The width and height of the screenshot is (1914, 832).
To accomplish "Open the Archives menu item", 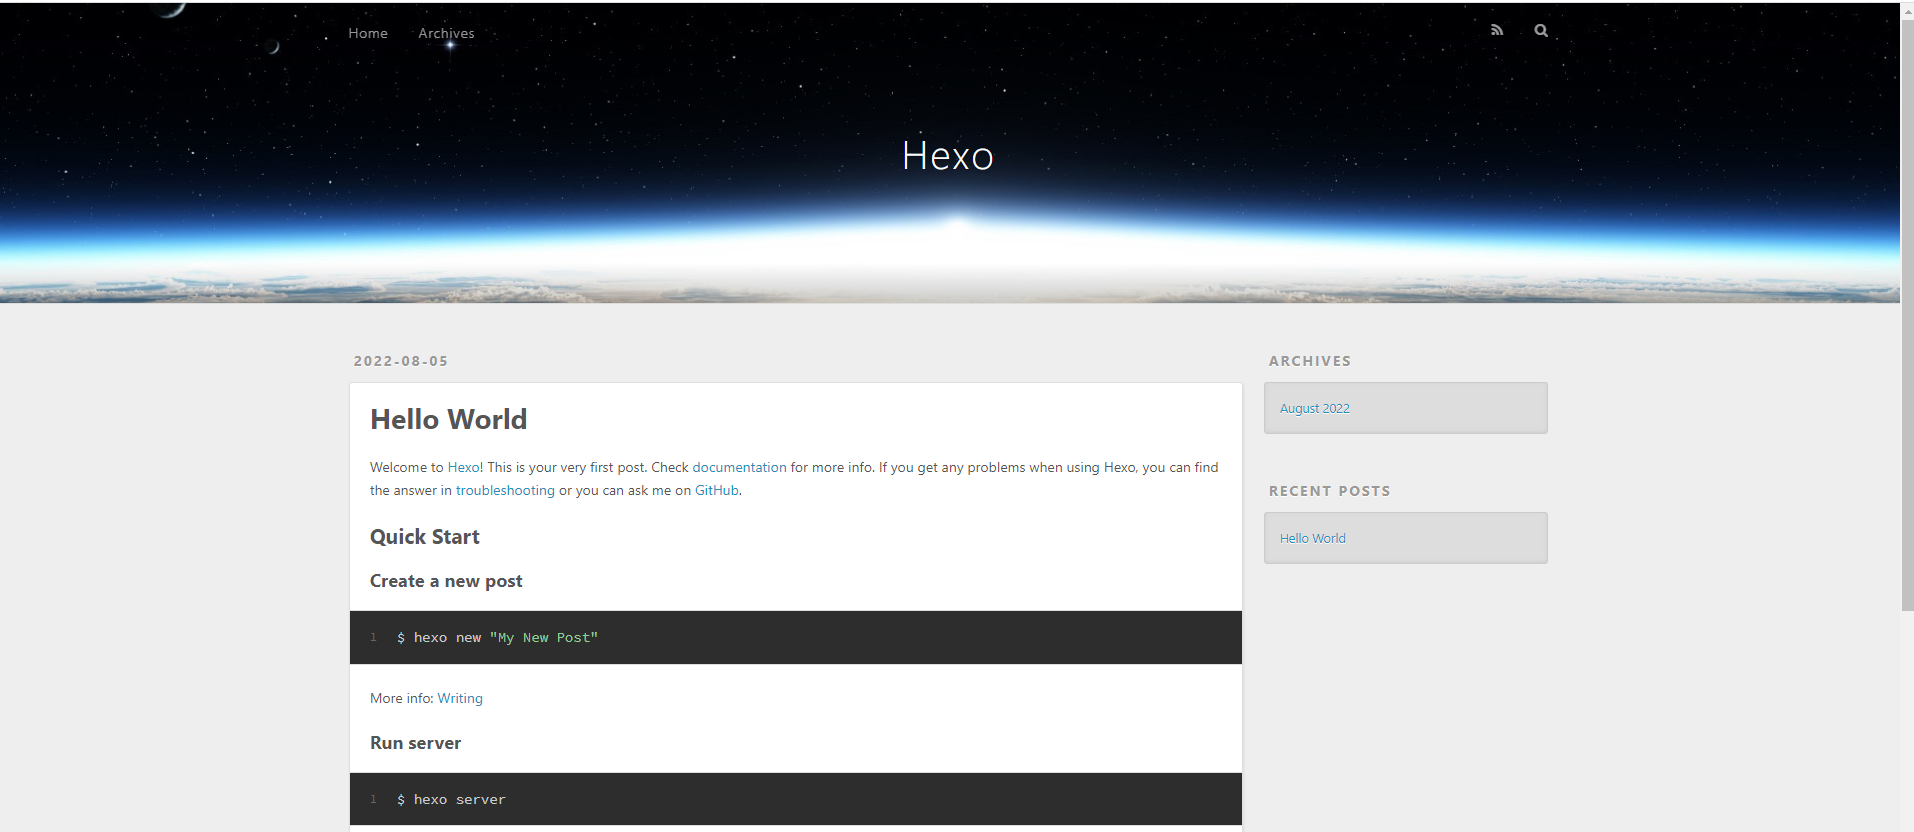I will coord(446,33).
